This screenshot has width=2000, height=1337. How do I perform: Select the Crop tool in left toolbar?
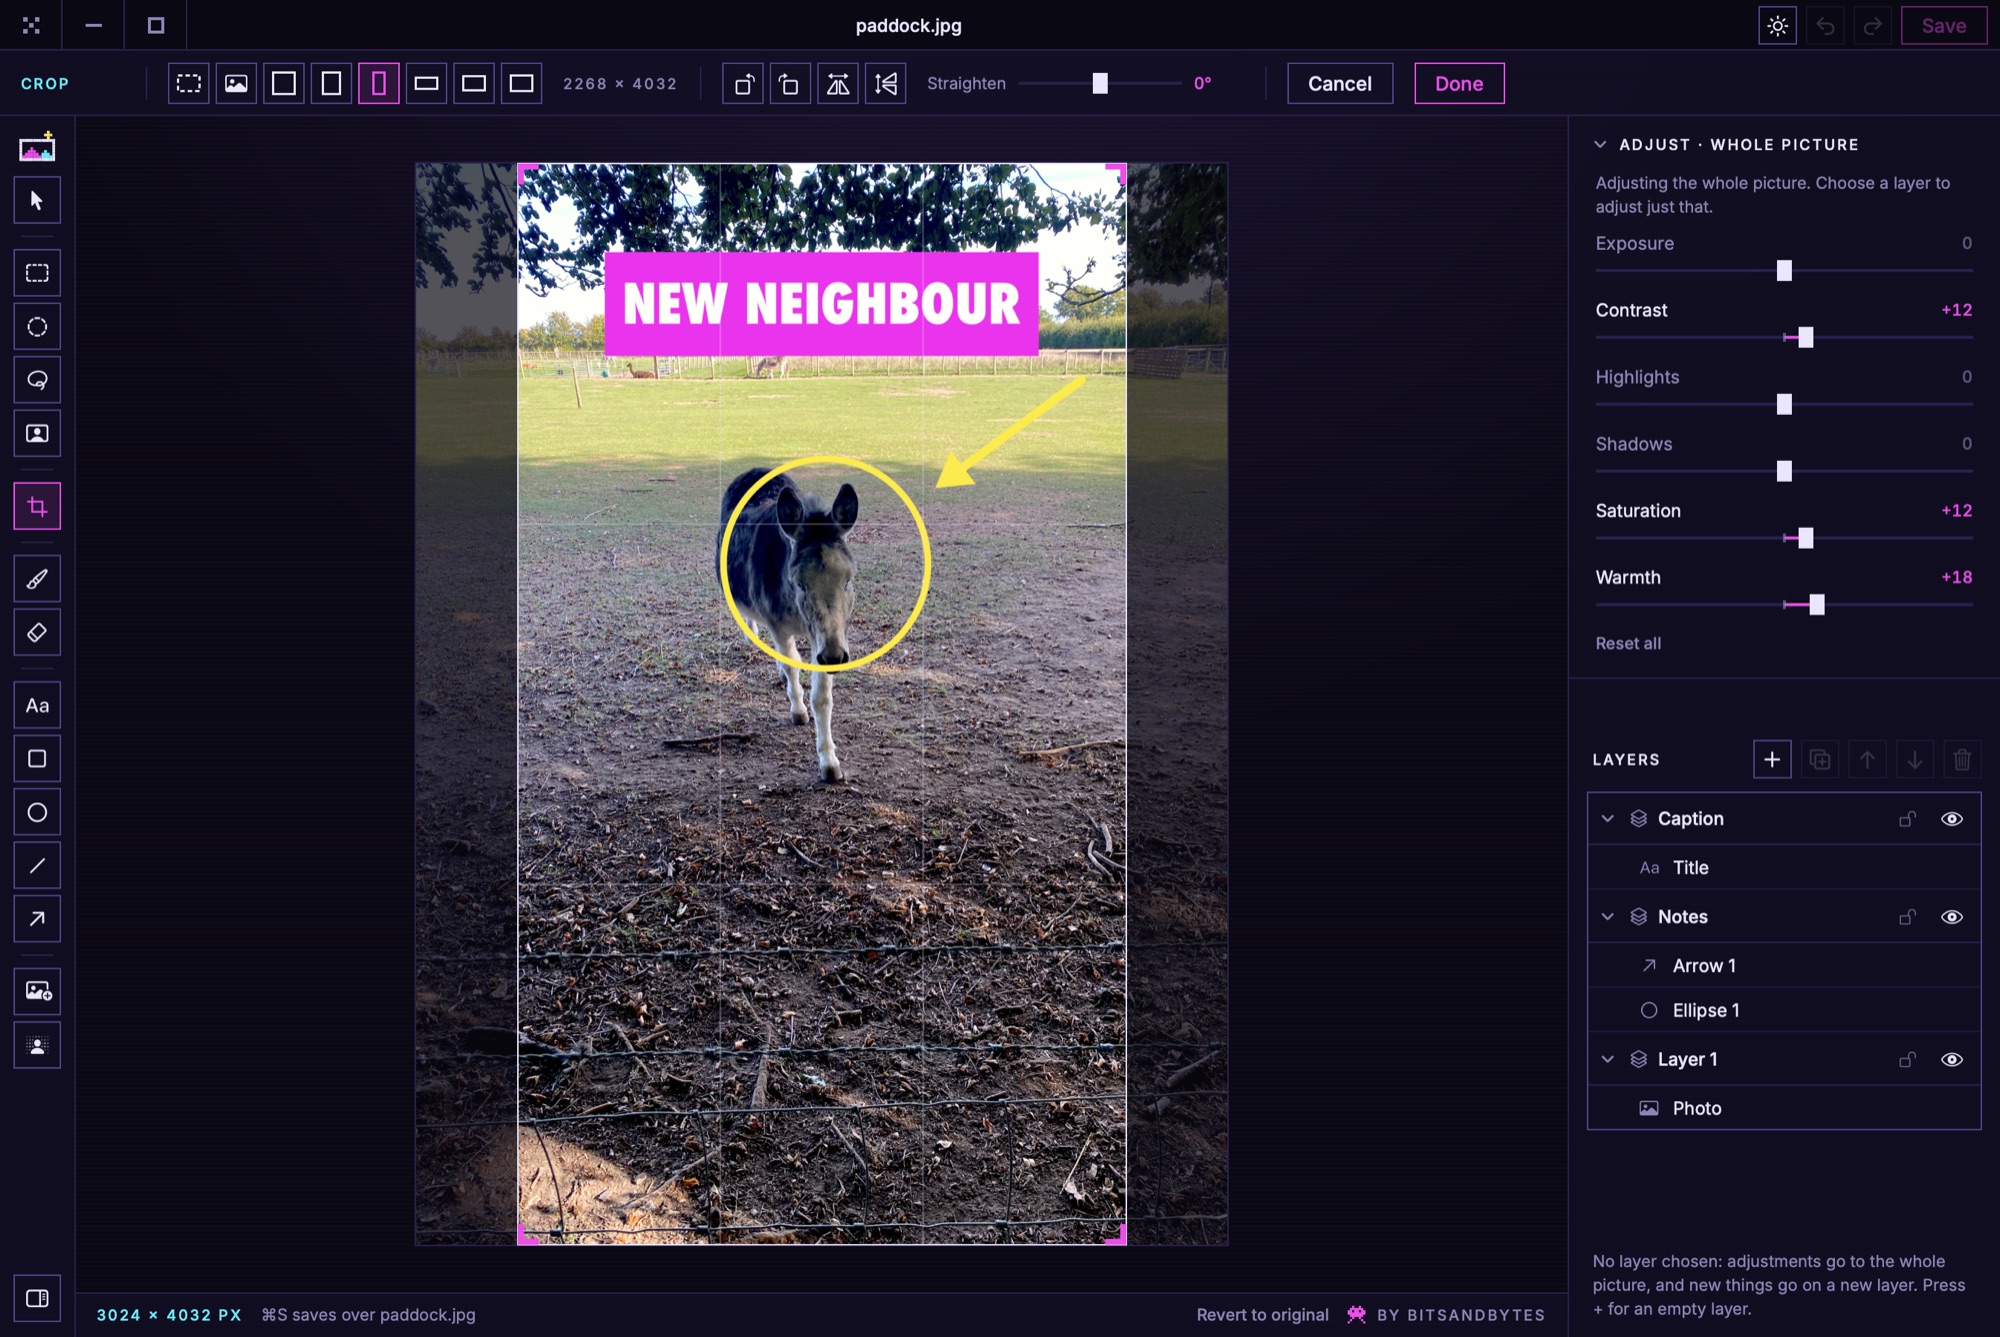pos(37,506)
